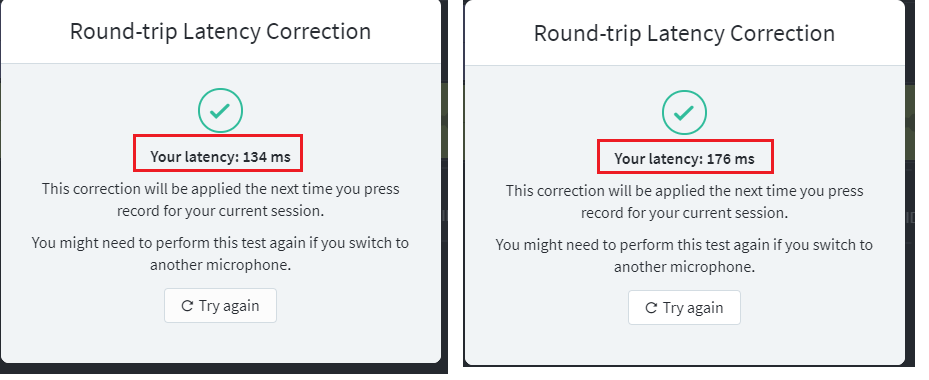The image size is (929, 380).
Task: Click the 'This correction will be applied' paragraph in right dialog
Action: click(x=684, y=202)
